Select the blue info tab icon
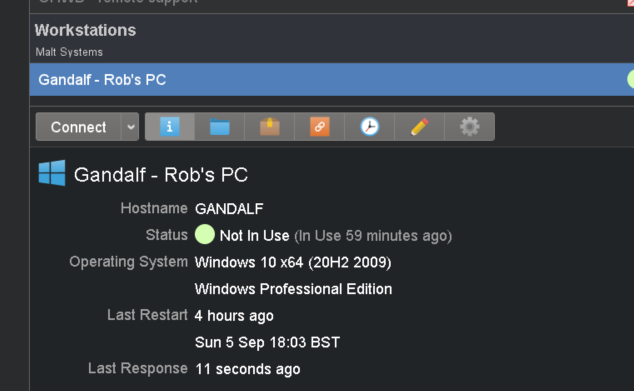Screen dimensions: 634x391 (x=170, y=127)
